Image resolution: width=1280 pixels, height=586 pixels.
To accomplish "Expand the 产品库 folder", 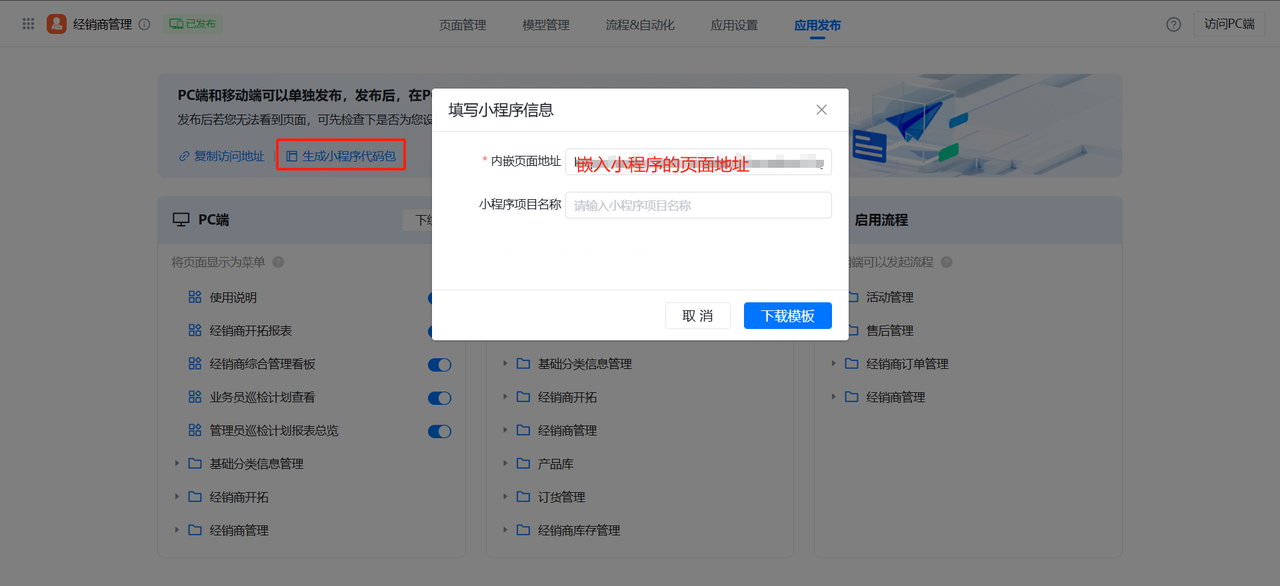I will 505,464.
